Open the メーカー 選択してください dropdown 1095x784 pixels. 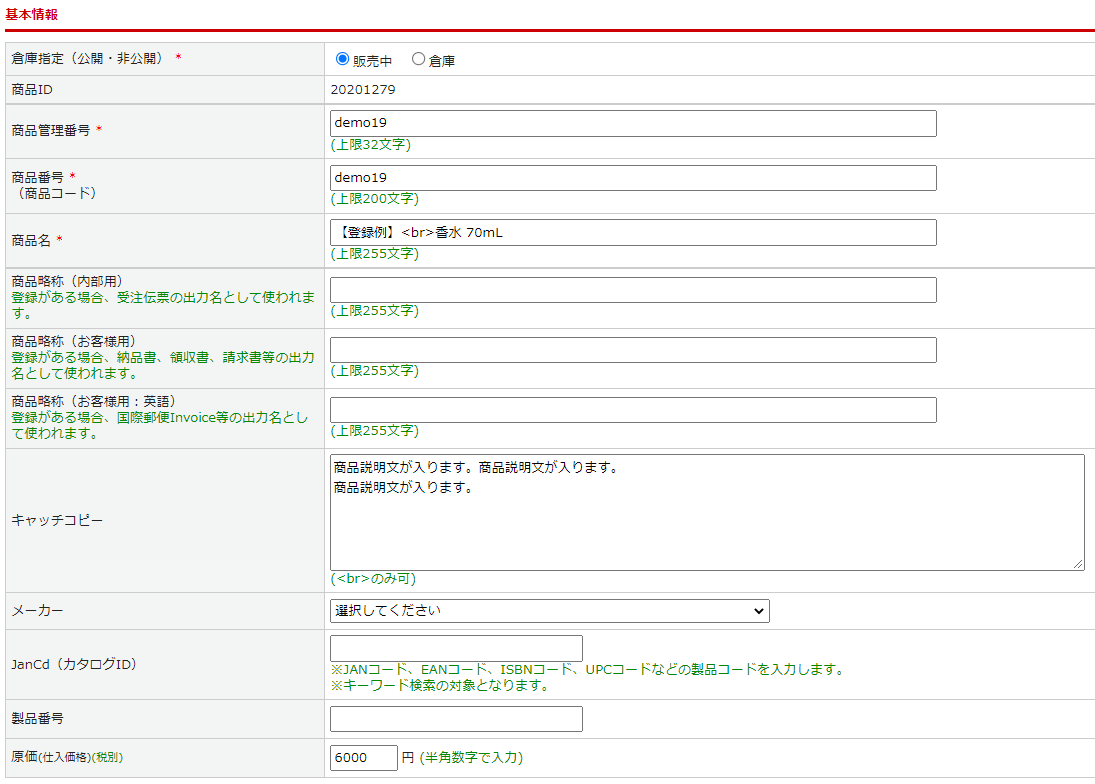pos(549,610)
